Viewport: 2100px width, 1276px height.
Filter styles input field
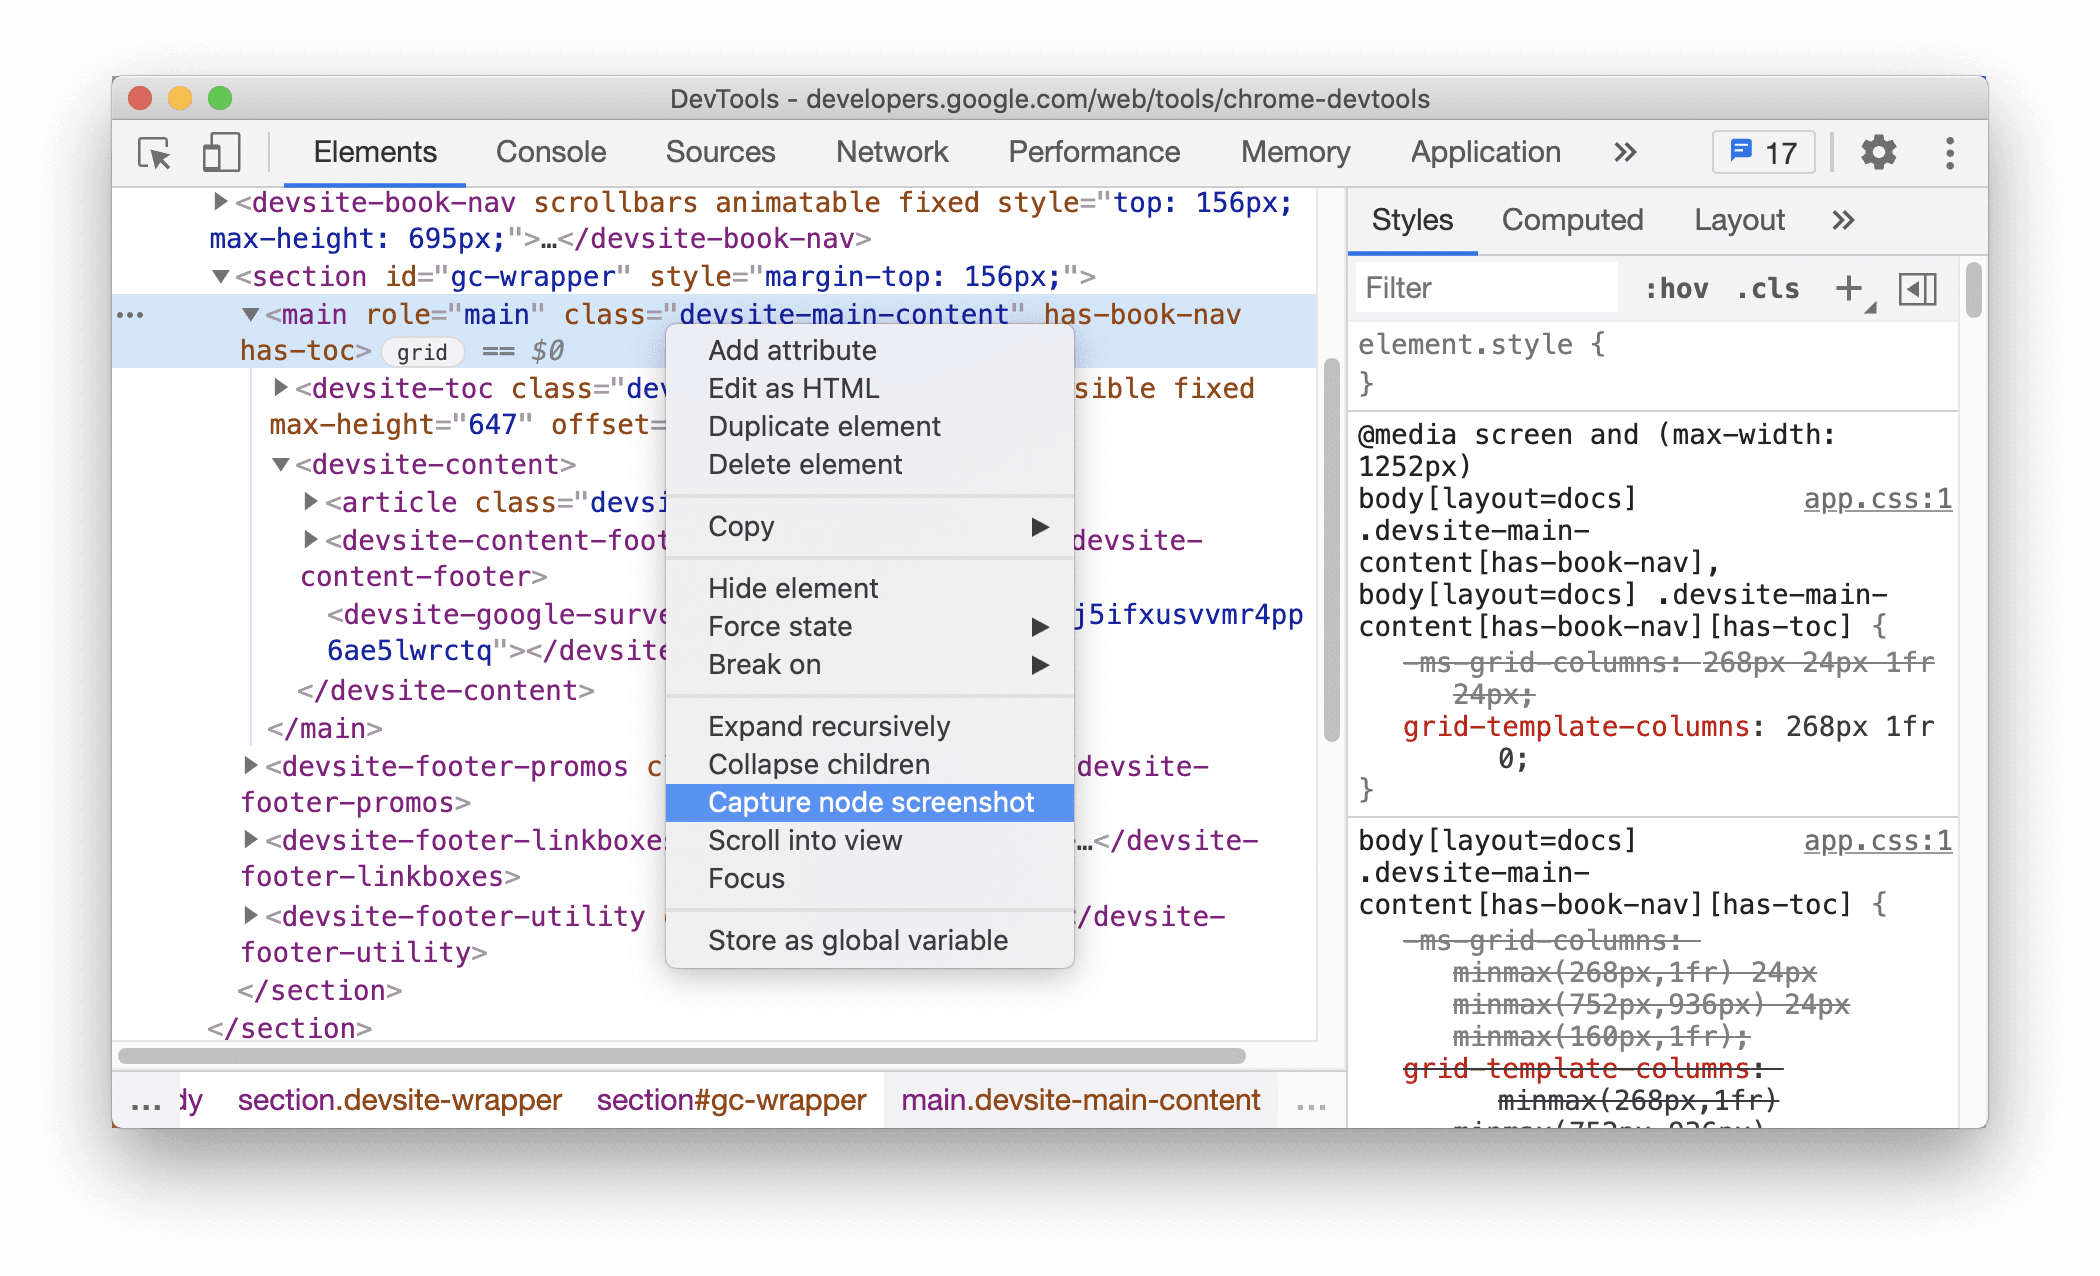(1470, 288)
